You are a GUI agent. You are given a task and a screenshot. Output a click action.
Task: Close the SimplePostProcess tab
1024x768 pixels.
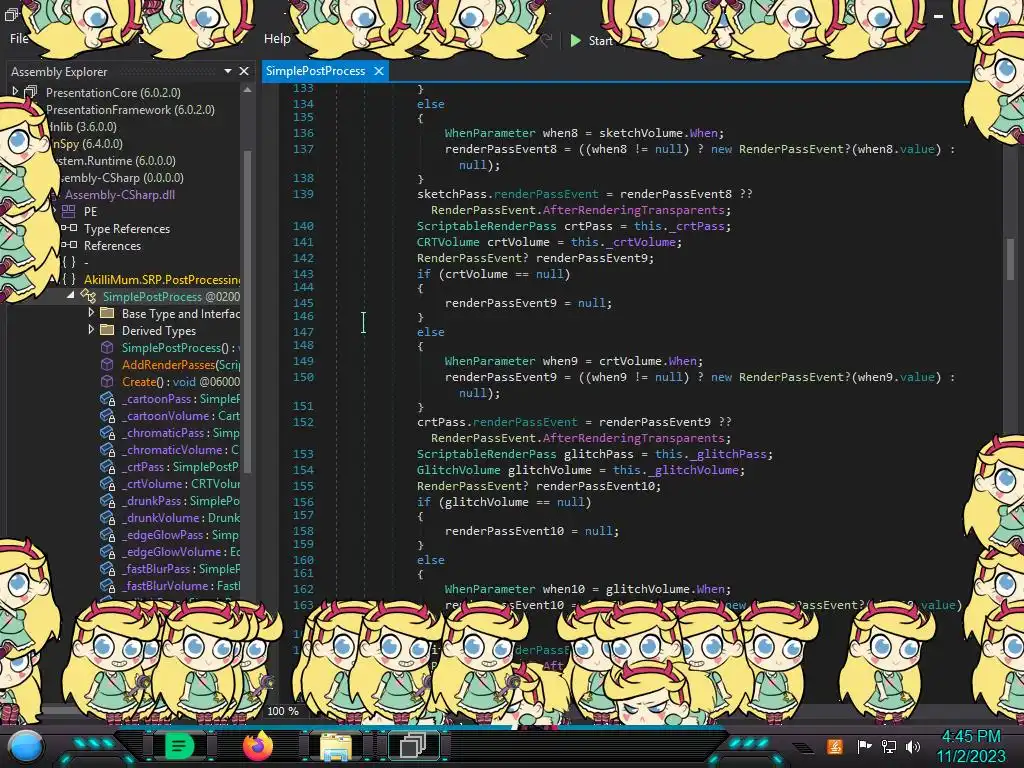pos(379,71)
